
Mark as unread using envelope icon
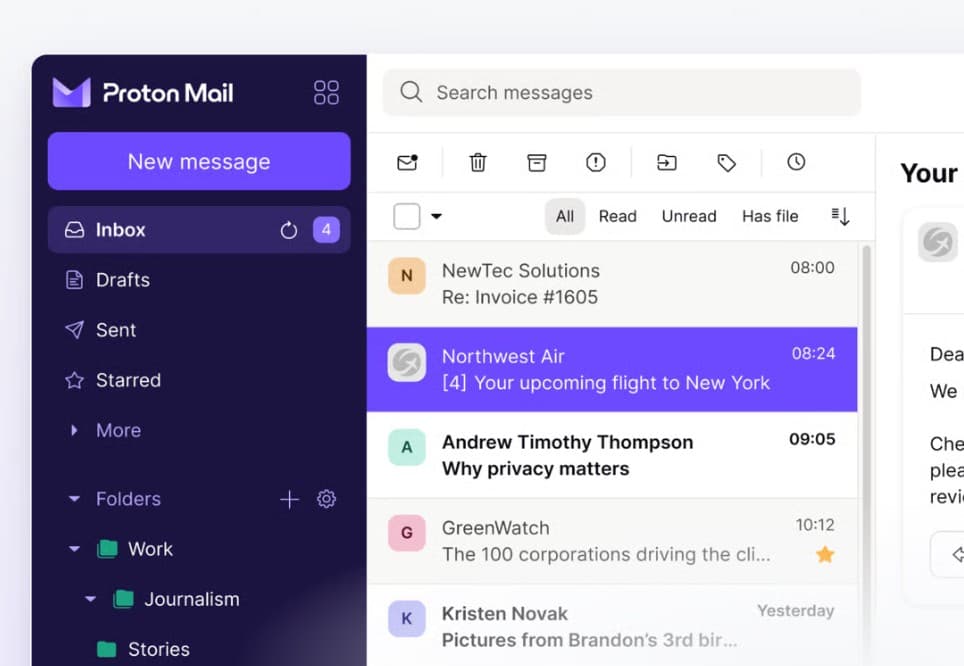(407, 162)
